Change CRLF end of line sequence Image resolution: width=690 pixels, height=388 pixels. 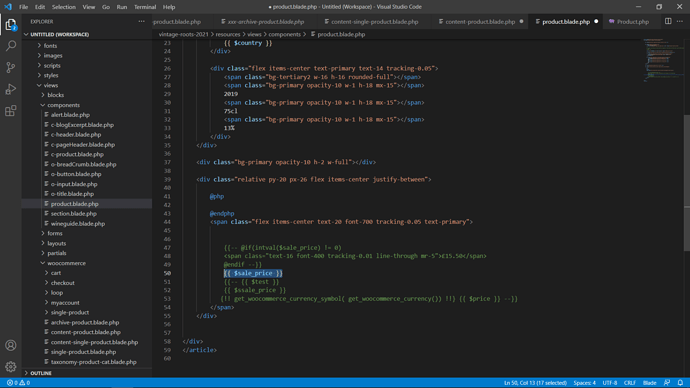click(630, 383)
